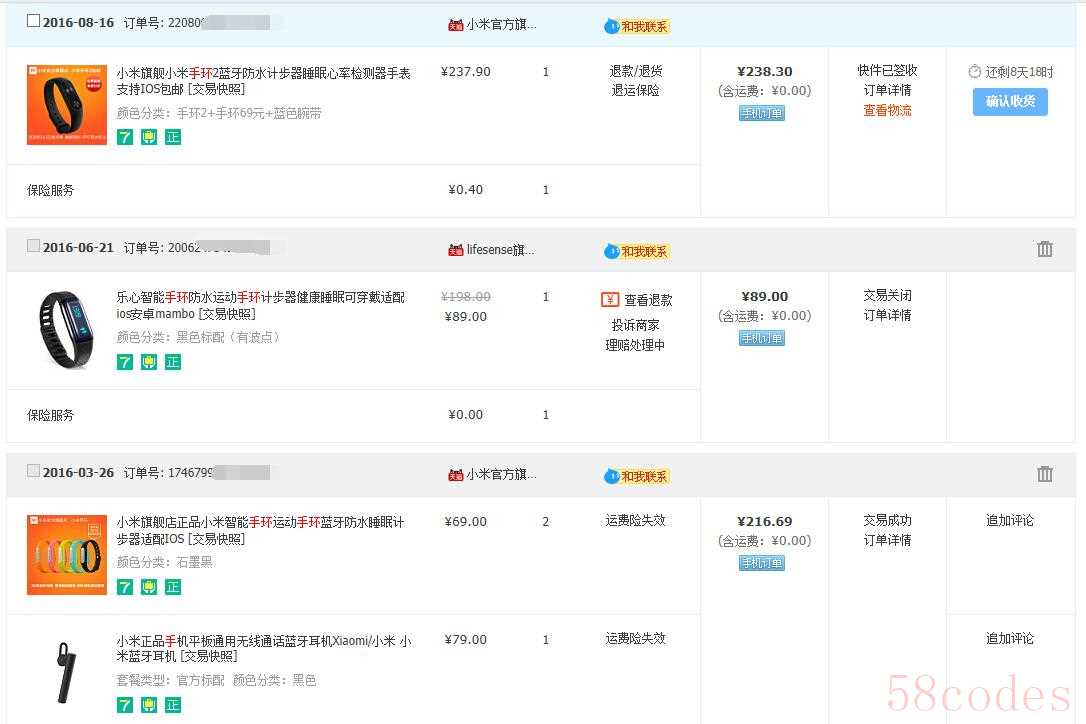1086x724 pixels.
Task: Open 订单详情 for the ¥216.69 order
Action: click(x=887, y=540)
